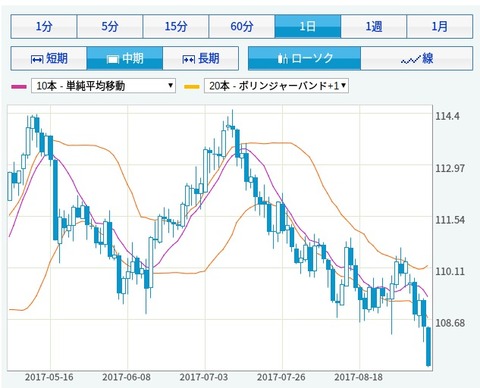Set chart range to 中期

(125, 59)
